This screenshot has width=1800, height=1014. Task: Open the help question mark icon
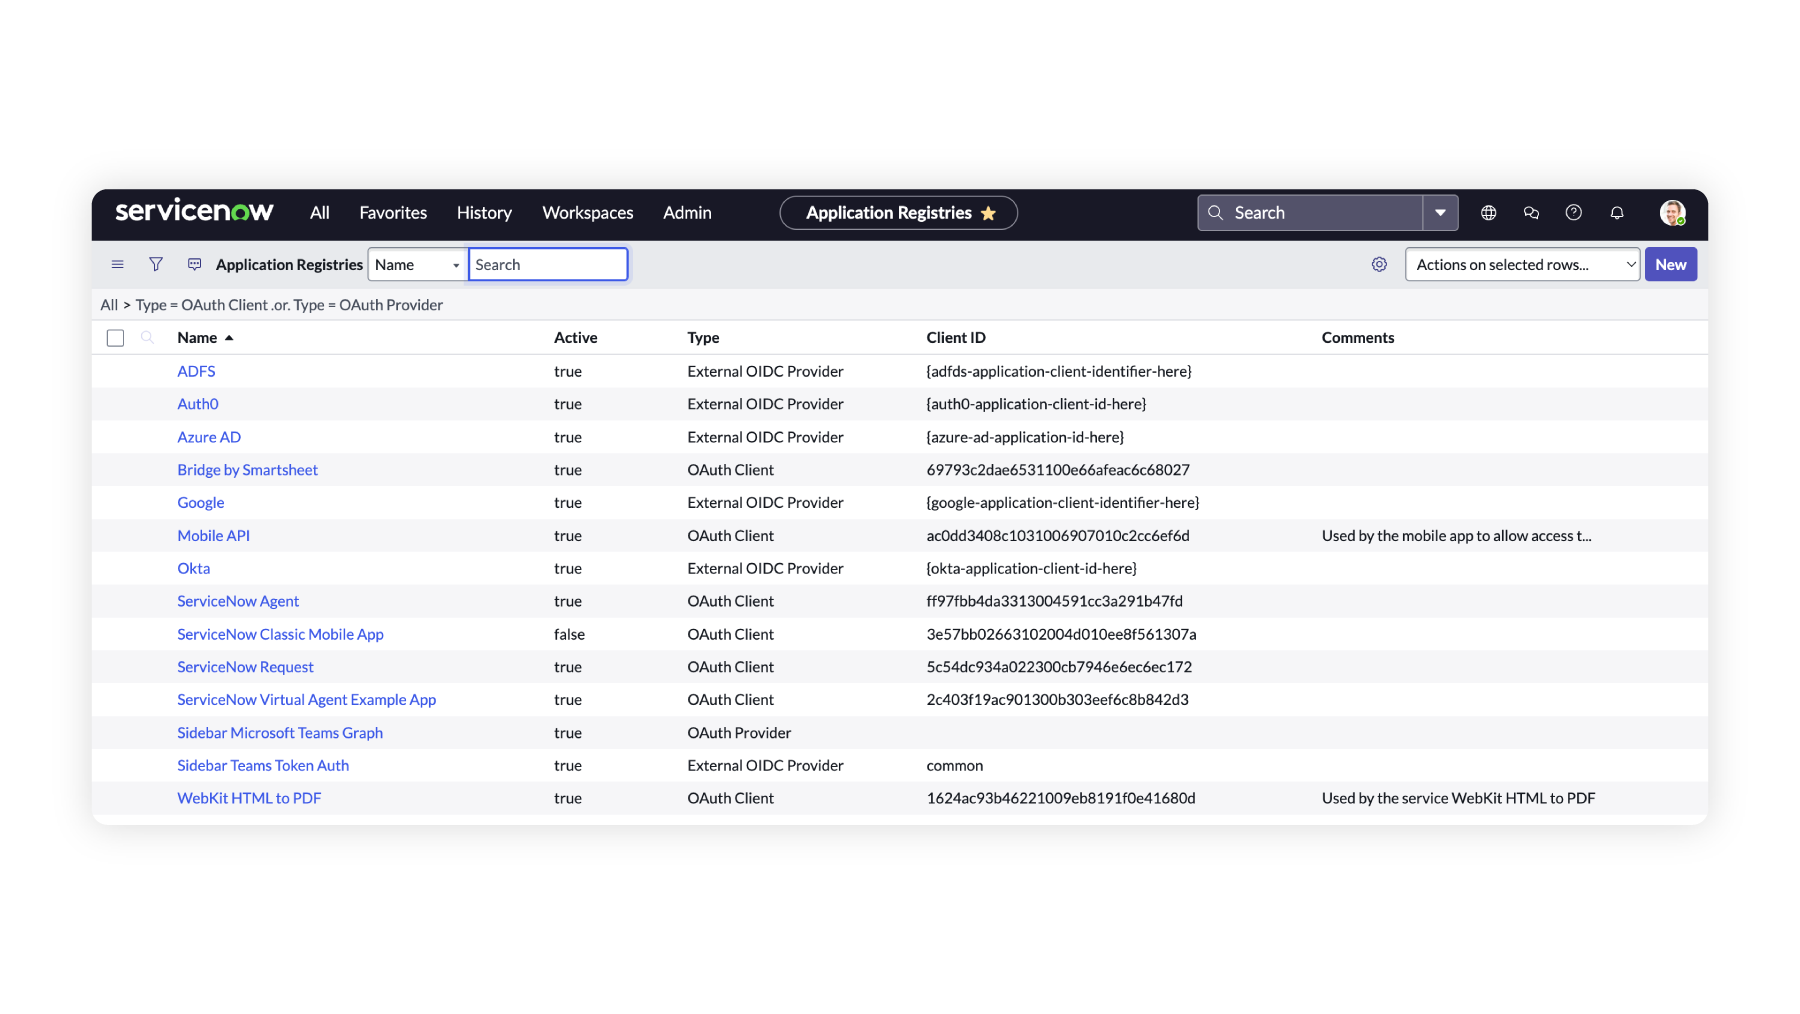[1573, 213]
